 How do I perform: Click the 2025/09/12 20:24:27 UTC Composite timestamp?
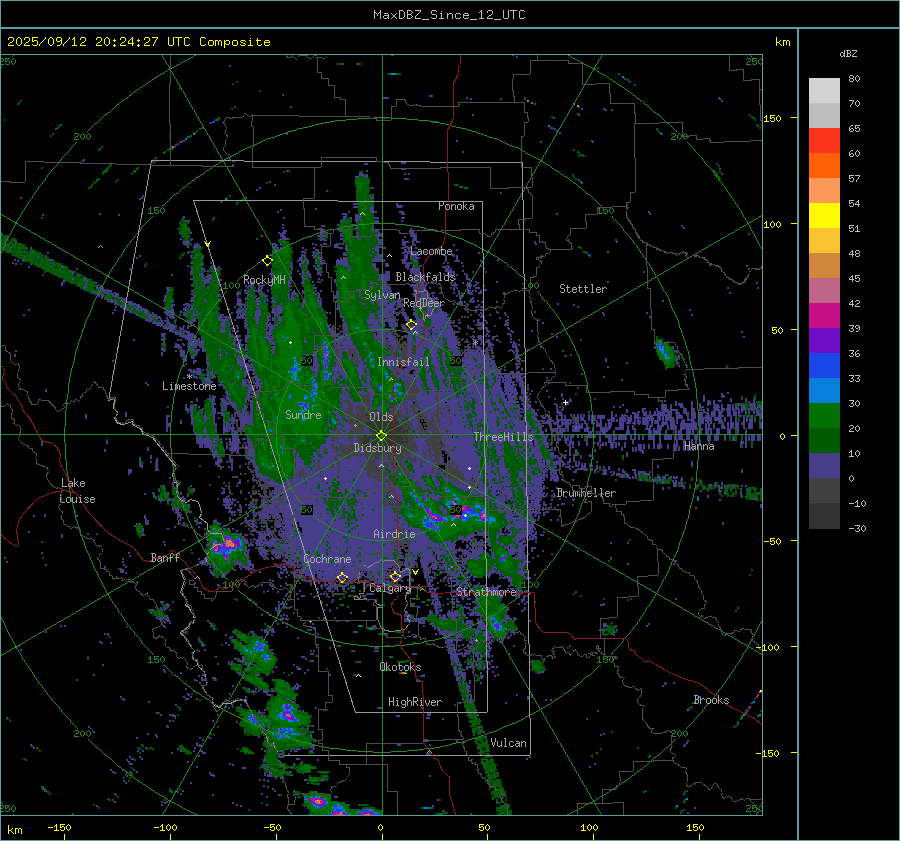point(138,42)
